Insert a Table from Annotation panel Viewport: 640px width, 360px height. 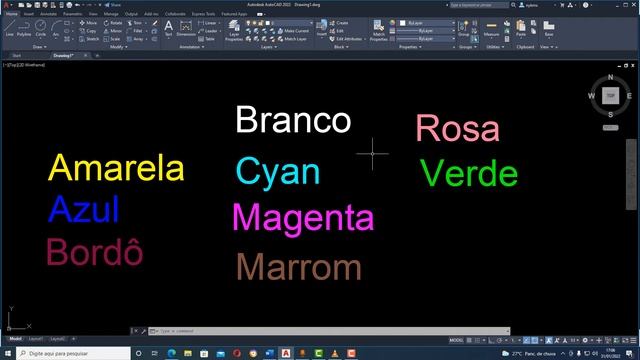(207, 39)
